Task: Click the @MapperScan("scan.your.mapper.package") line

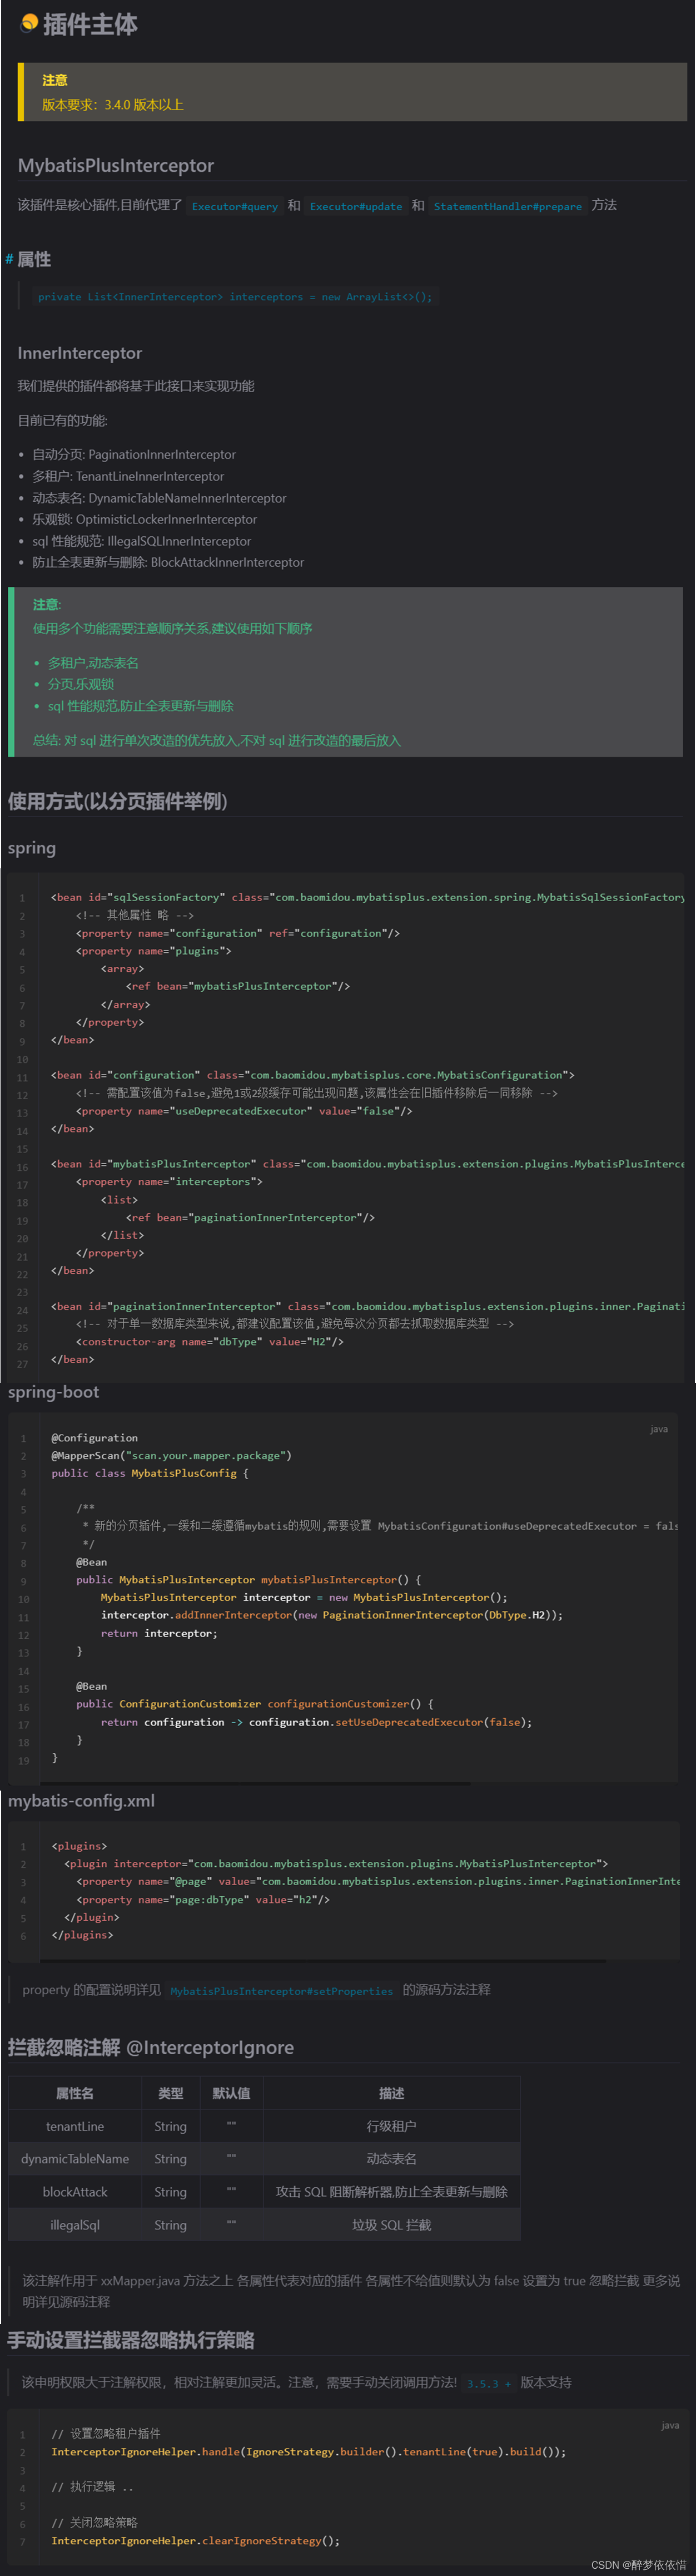Action: click(x=171, y=1455)
